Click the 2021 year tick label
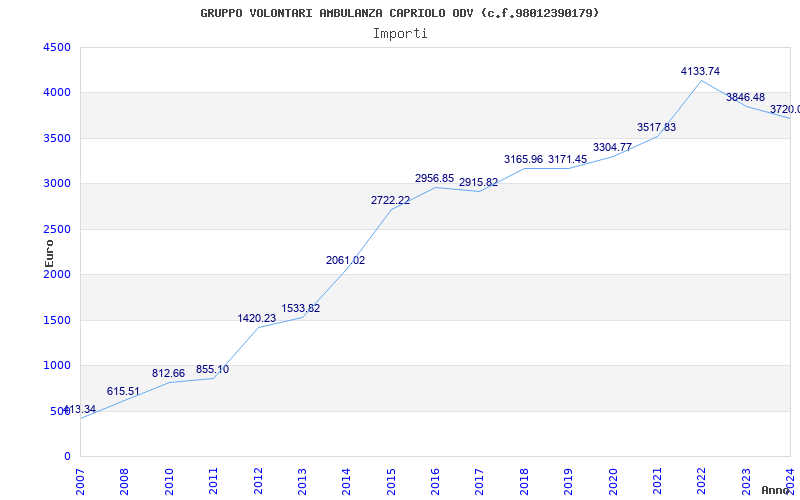The height and width of the screenshot is (500, 800). point(657,481)
